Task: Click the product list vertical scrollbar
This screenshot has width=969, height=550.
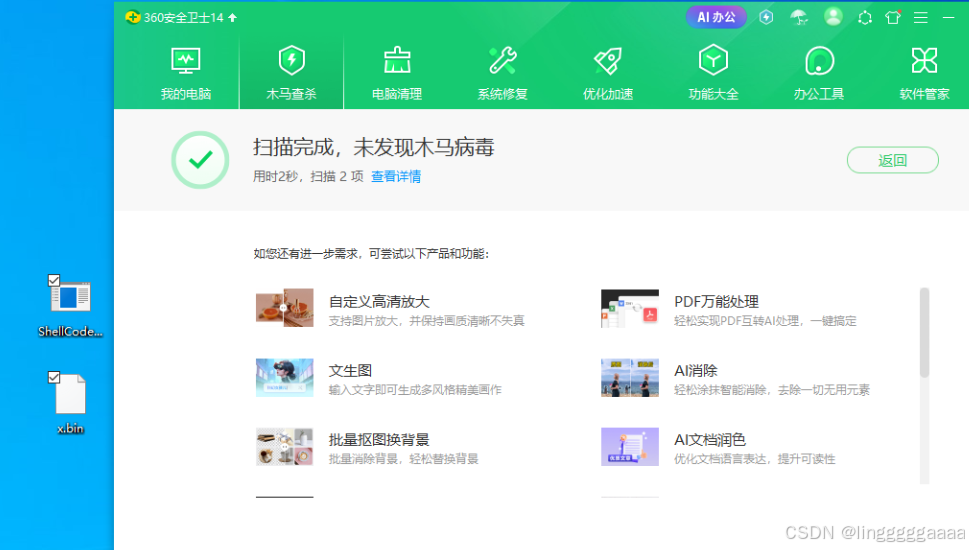Action: 925,332
